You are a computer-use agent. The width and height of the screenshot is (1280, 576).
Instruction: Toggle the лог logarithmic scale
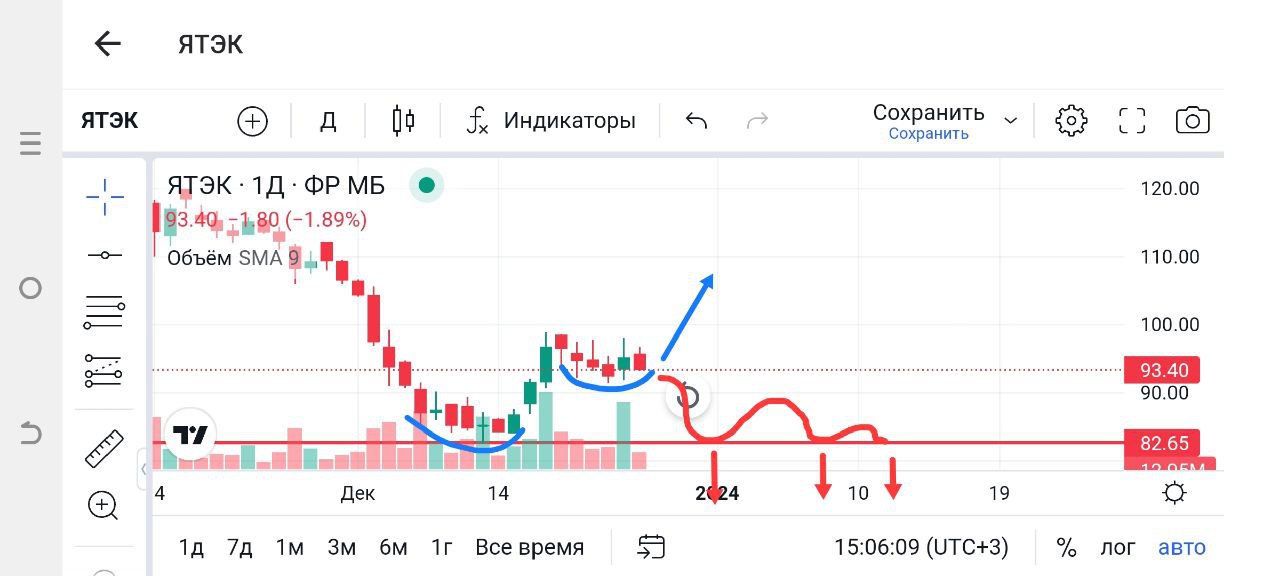[x=1118, y=547]
